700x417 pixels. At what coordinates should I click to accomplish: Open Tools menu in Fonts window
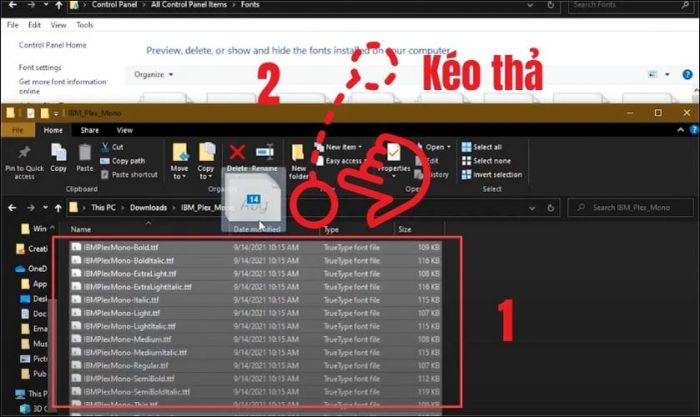click(85, 25)
